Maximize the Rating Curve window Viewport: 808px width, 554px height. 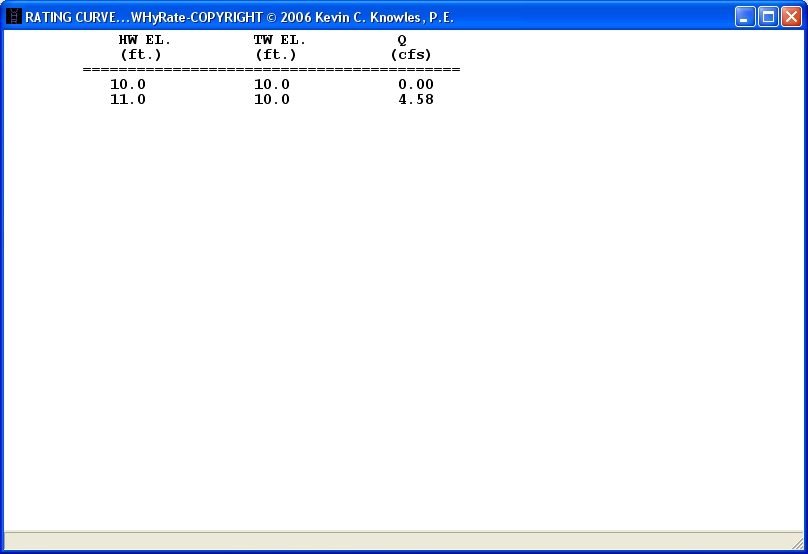tap(768, 17)
